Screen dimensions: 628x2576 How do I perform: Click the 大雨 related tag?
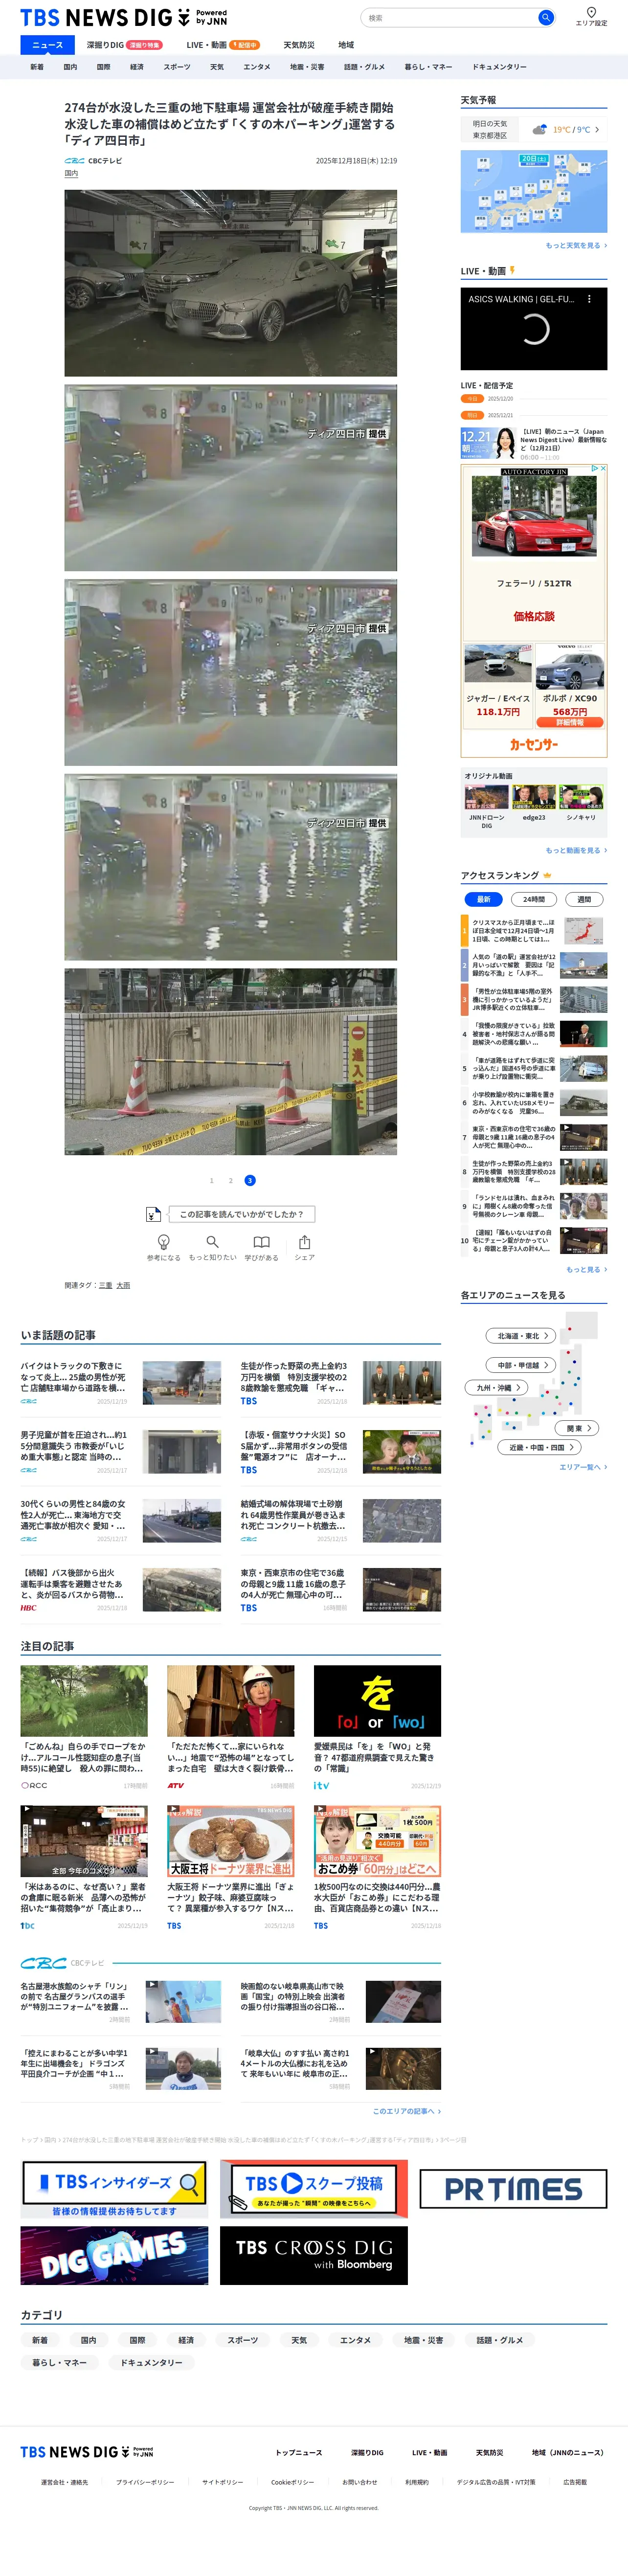123,1285
